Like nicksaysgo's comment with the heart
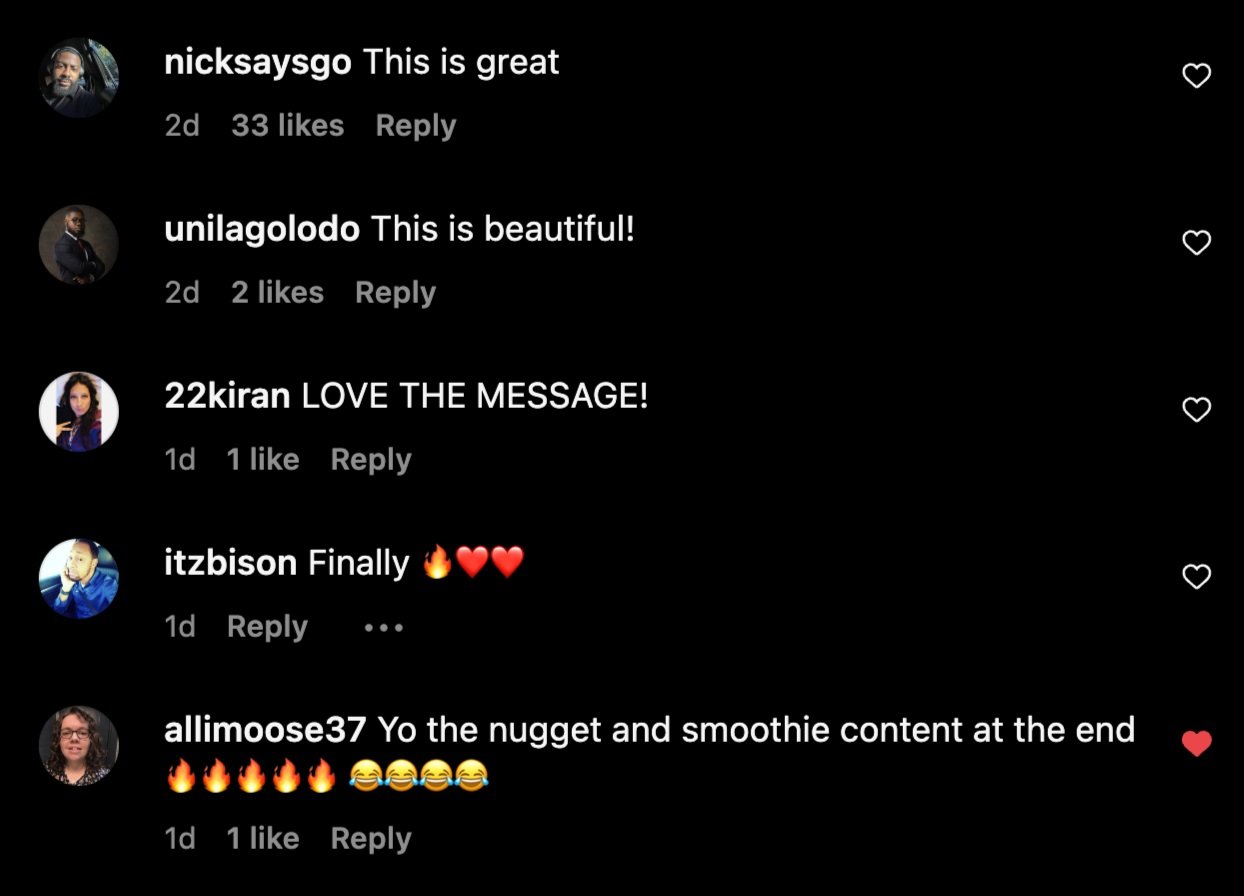1244x896 pixels. point(1197,76)
